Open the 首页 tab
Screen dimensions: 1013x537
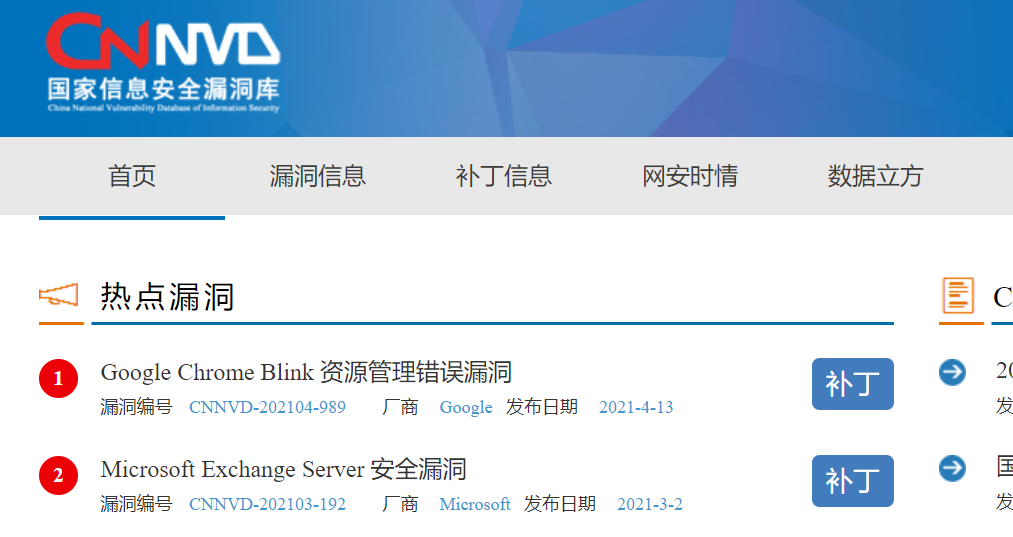tap(132, 176)
